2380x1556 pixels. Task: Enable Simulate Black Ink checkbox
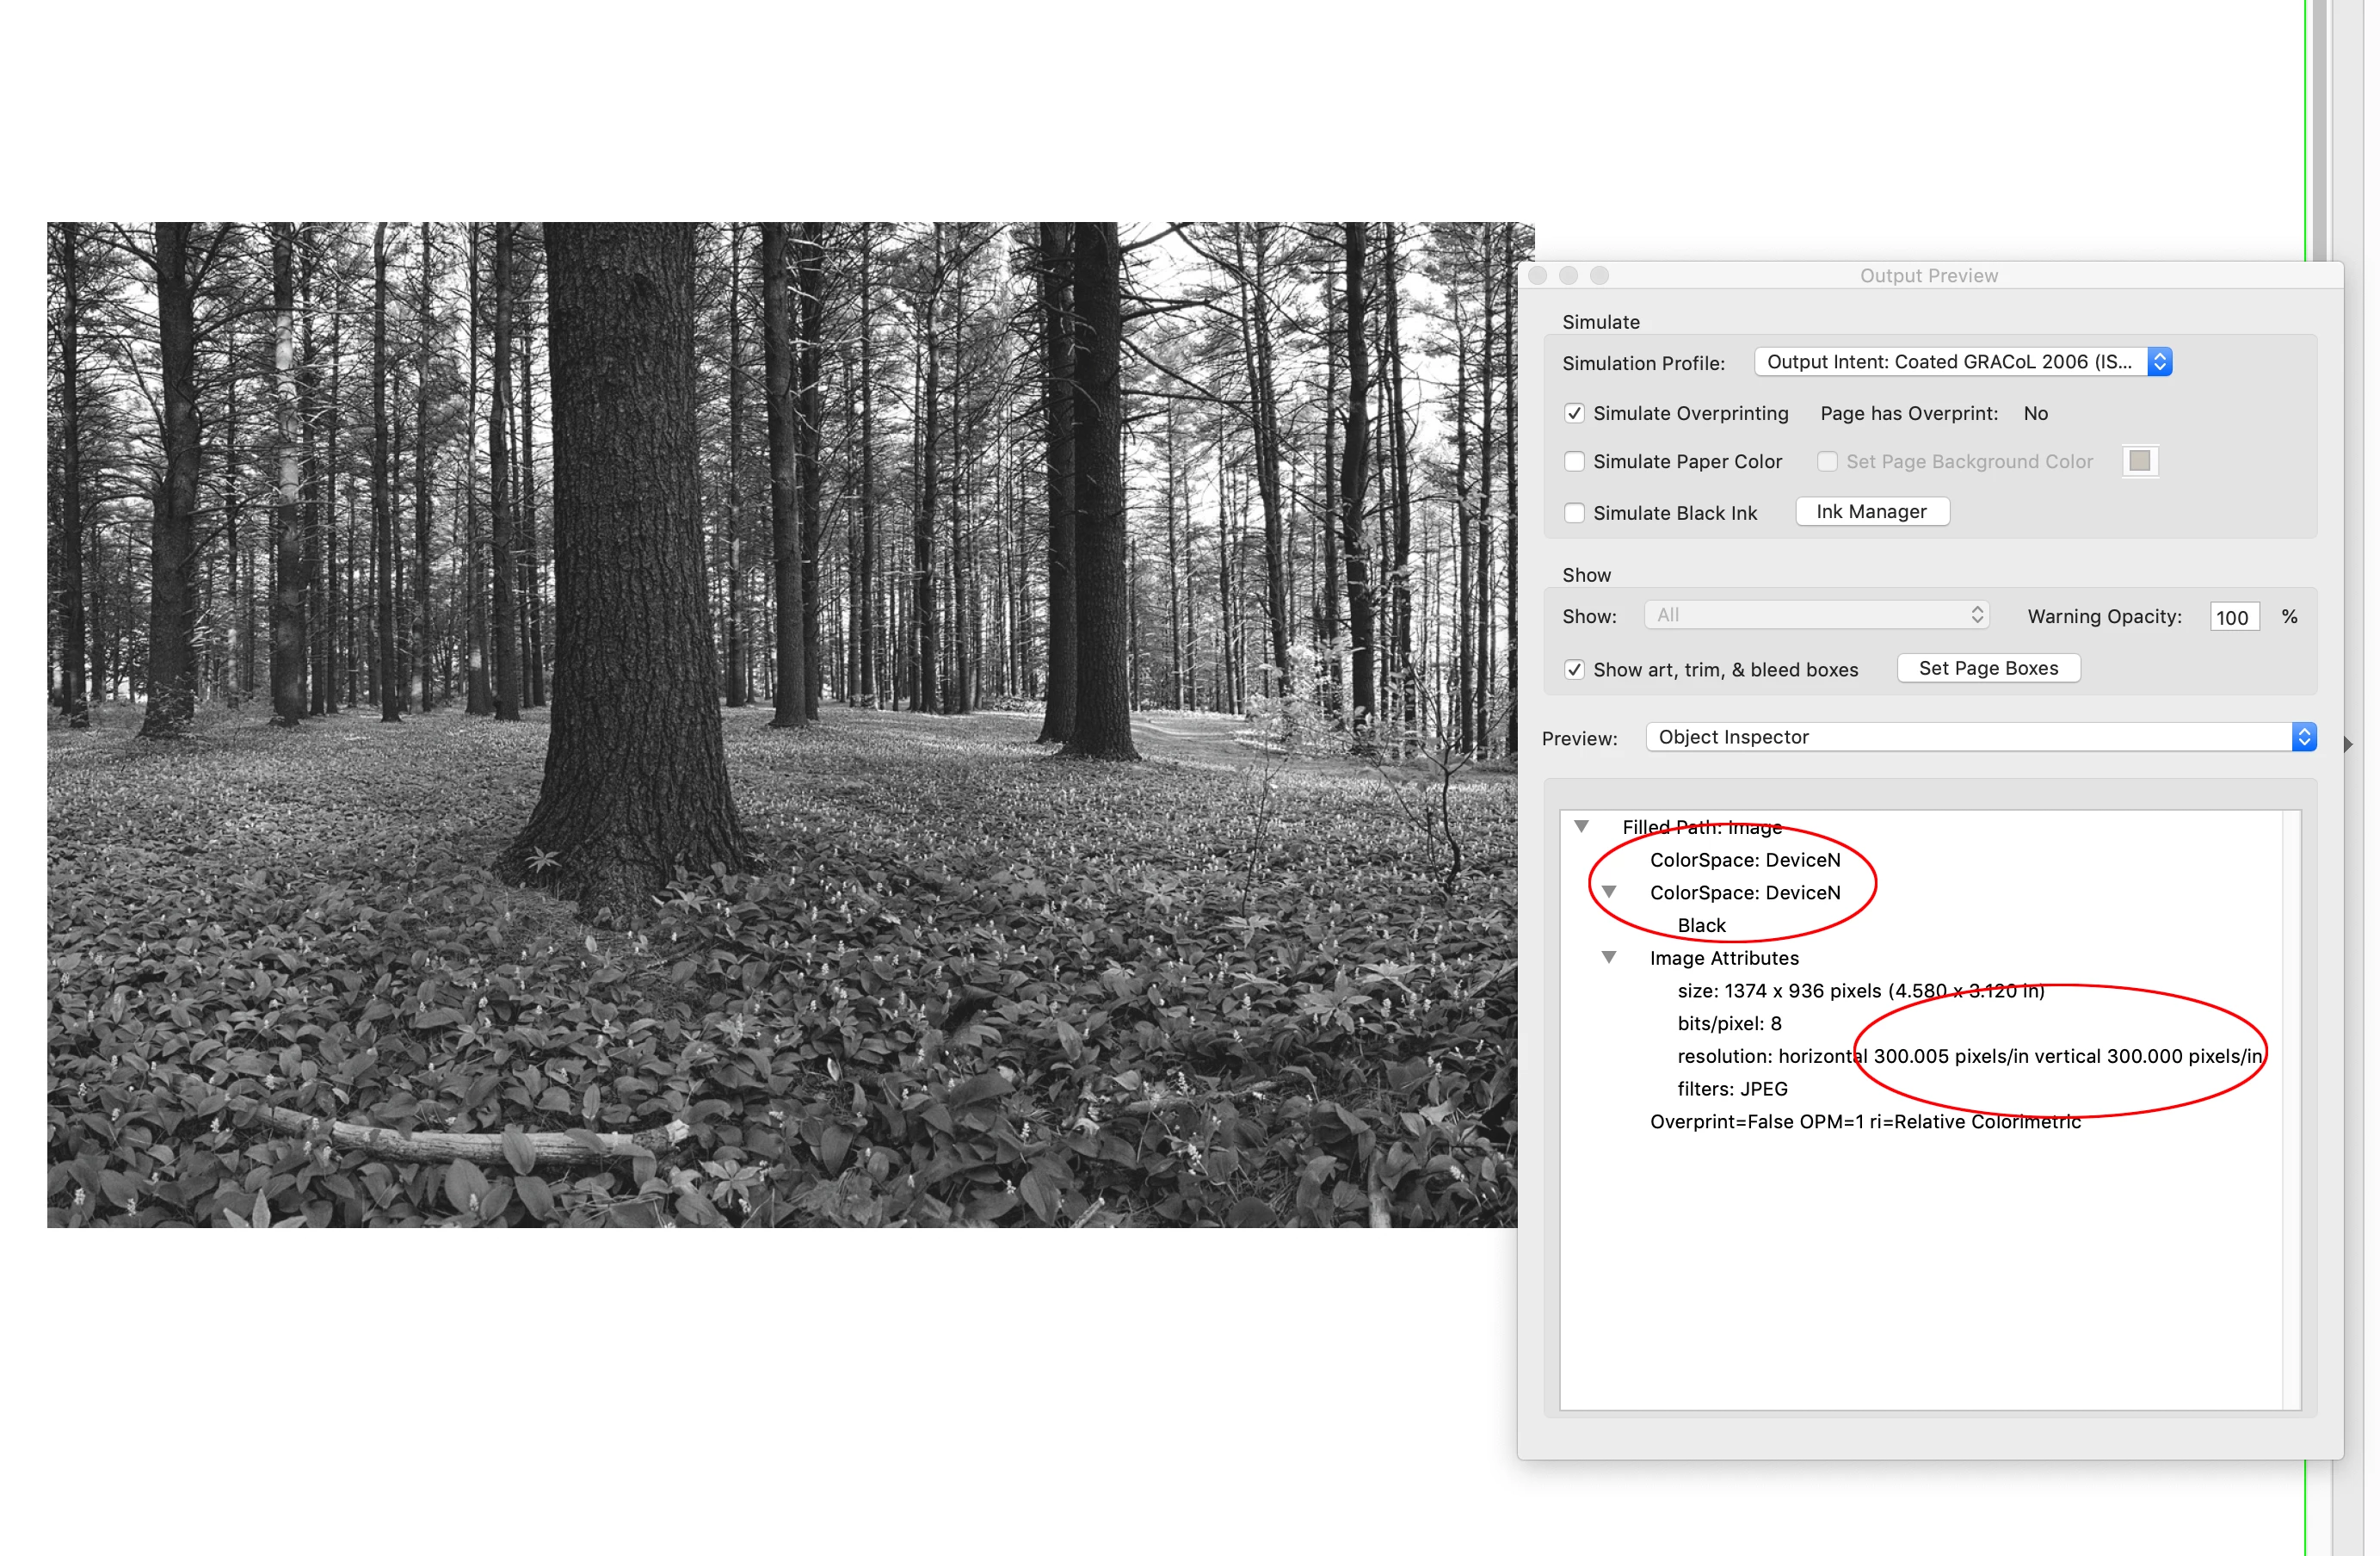tap(1574, 513)
